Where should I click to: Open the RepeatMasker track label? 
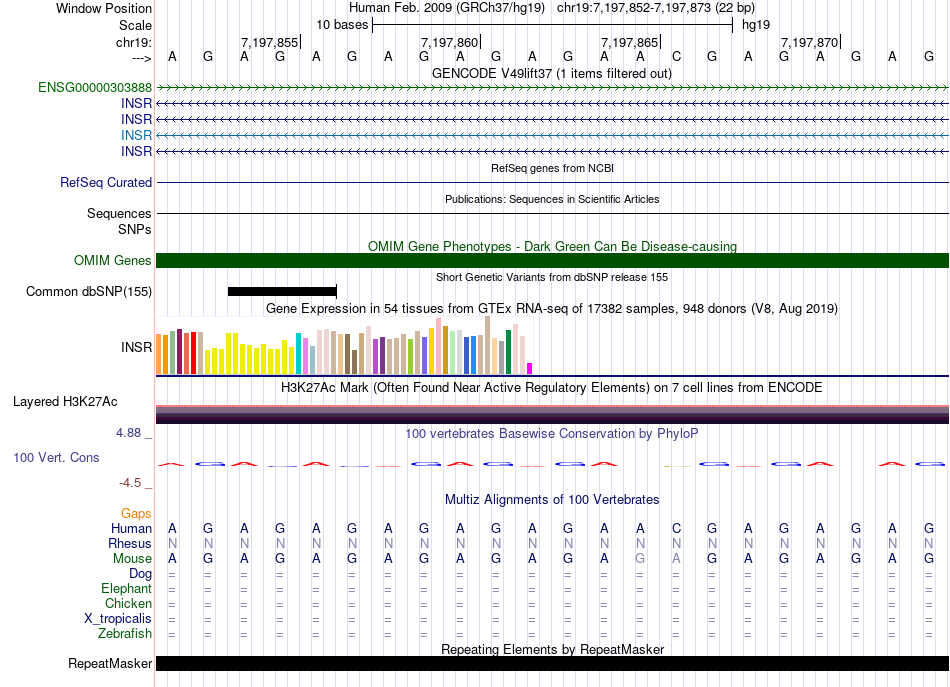110,664
